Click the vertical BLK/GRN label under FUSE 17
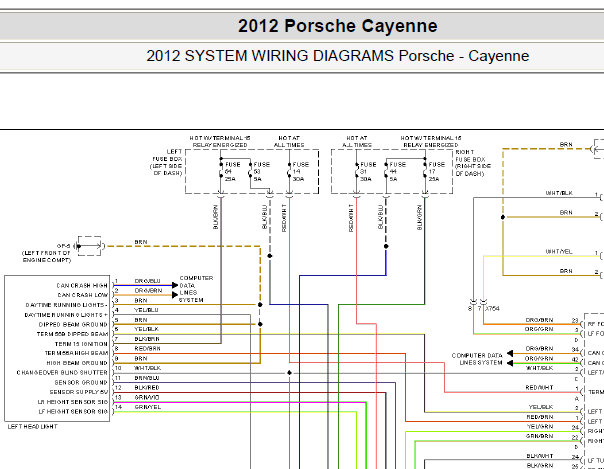This screenshot has height=469, width=604. coord(419,218)
